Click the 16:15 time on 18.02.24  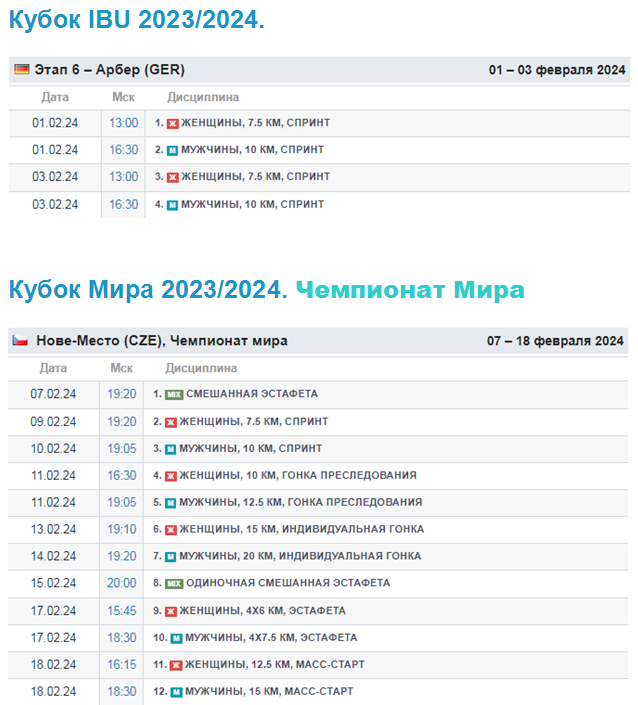122,665
